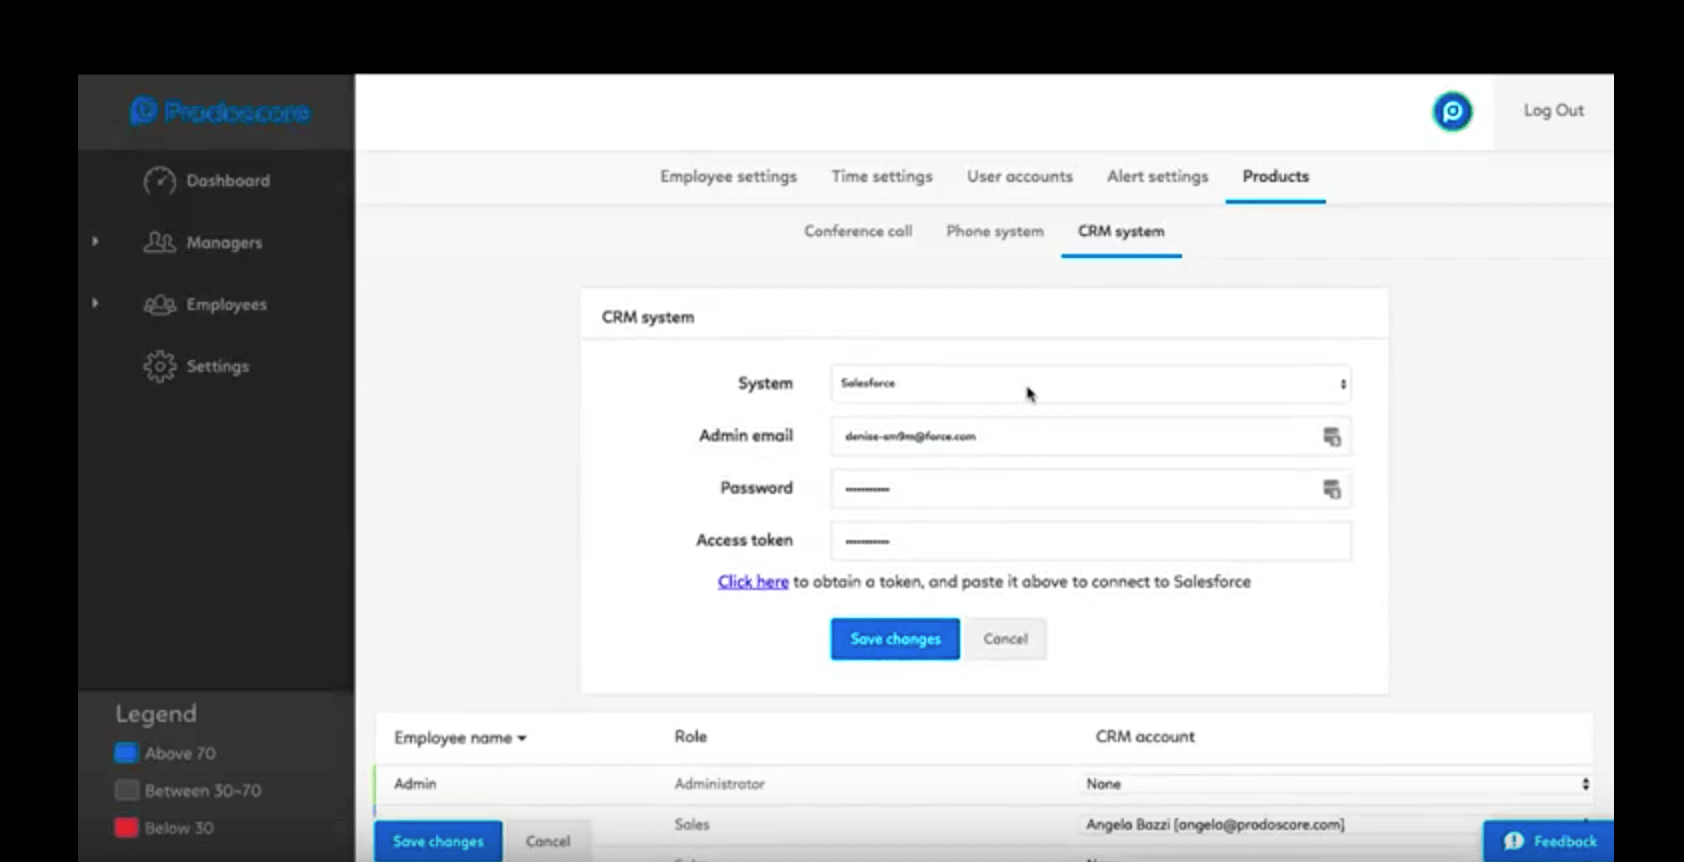This screenshot has width=1684, height=862.
Task: Click the bottom bar Save changes button
Action: (438, 842)
